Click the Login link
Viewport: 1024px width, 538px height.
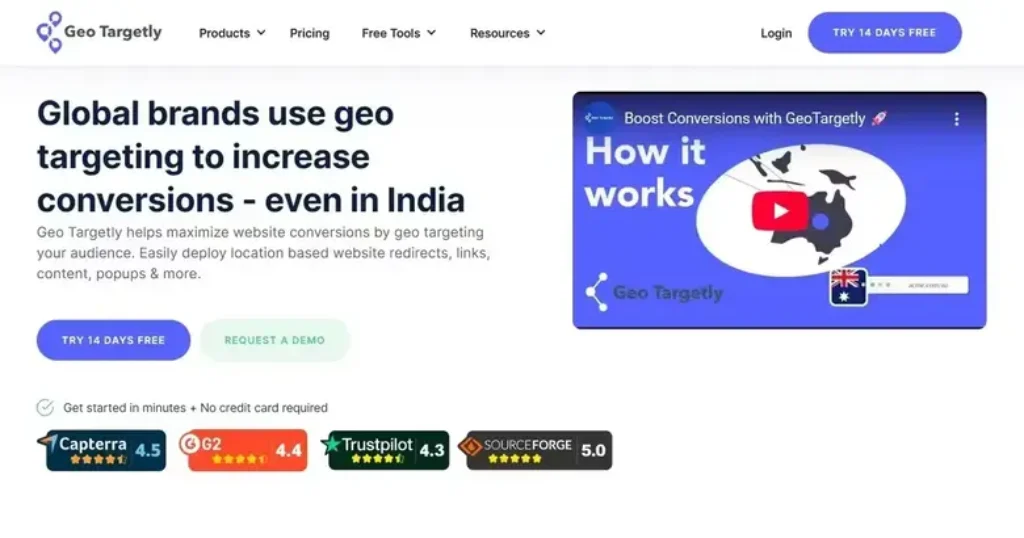click(x=776, y=33)
